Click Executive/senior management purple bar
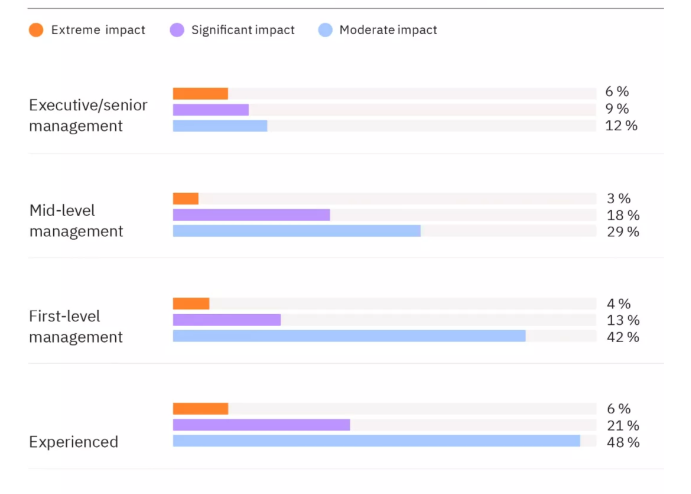This screenshot has height=494, width=691. pos(211,109)
